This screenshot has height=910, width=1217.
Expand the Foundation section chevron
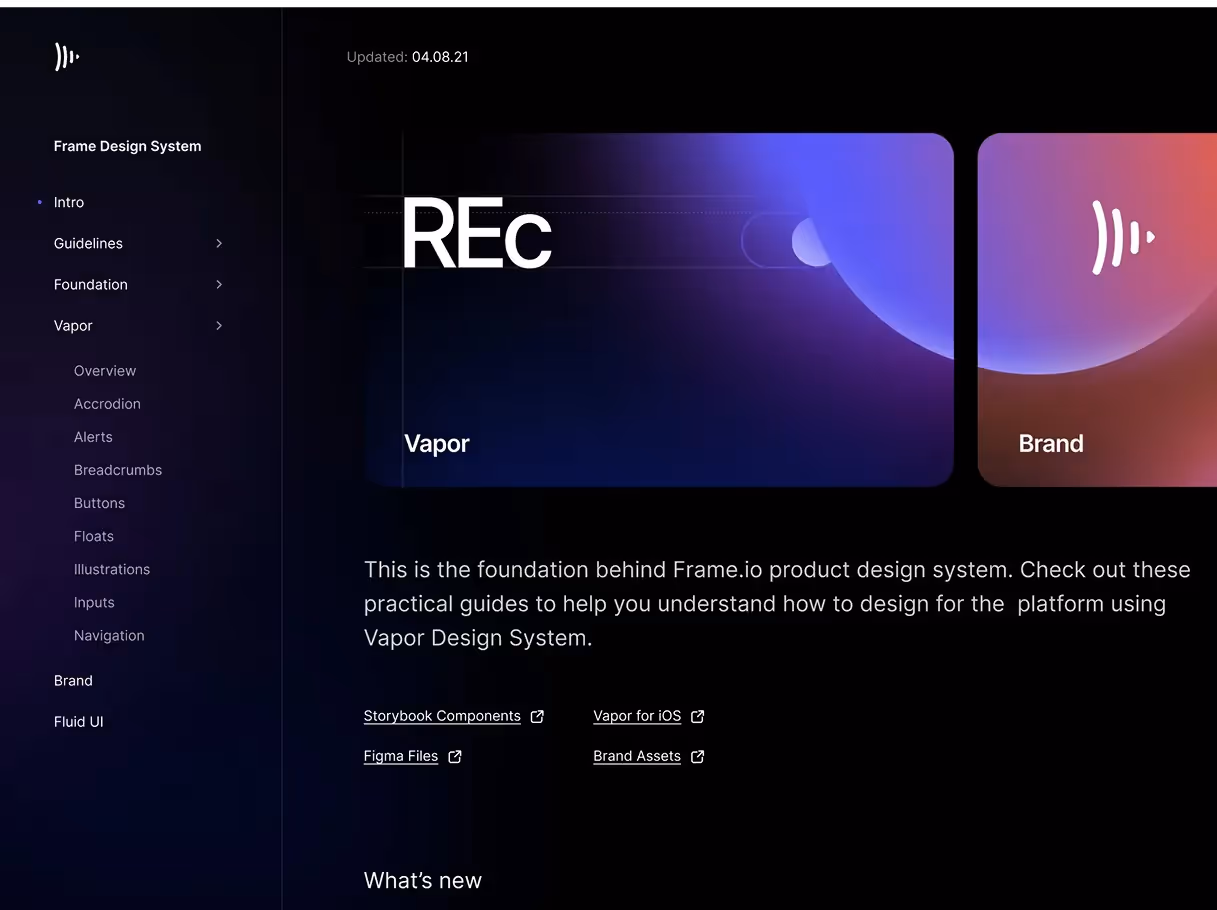click(x=219, y=284)
